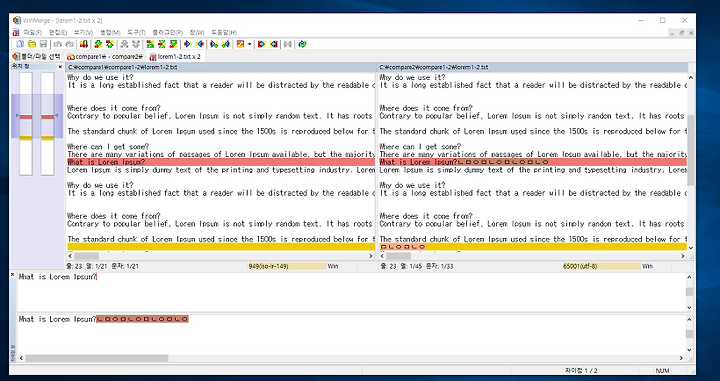The height and width of the screenshot is (381, 720).
Task: Click the right pane 'Win' line-ending indicator
Action: click(x=655, y=266)
